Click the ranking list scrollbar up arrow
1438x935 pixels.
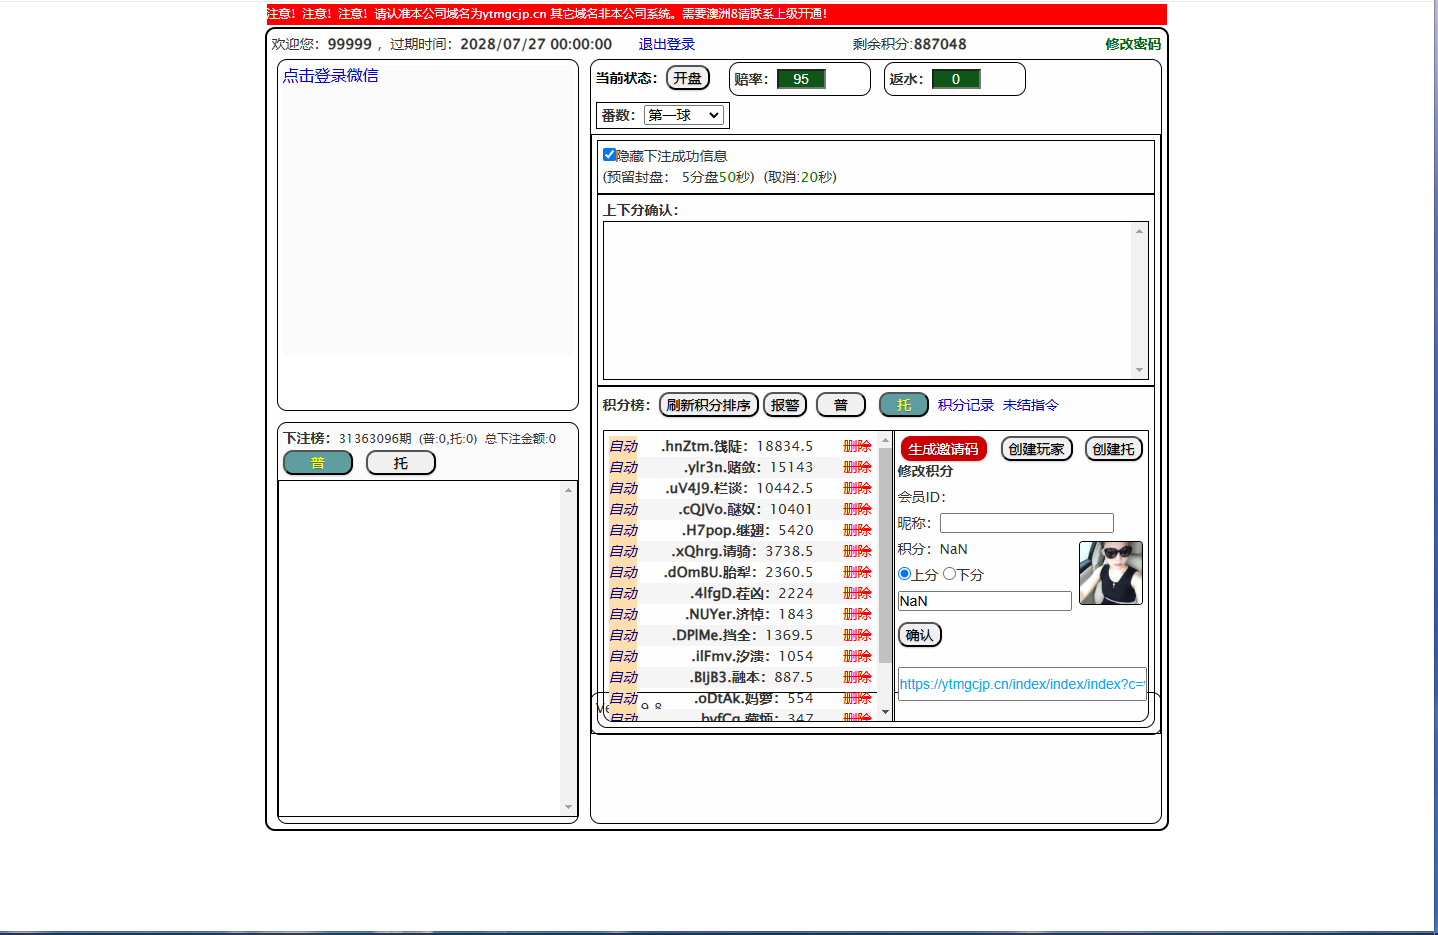coord(885,440)
